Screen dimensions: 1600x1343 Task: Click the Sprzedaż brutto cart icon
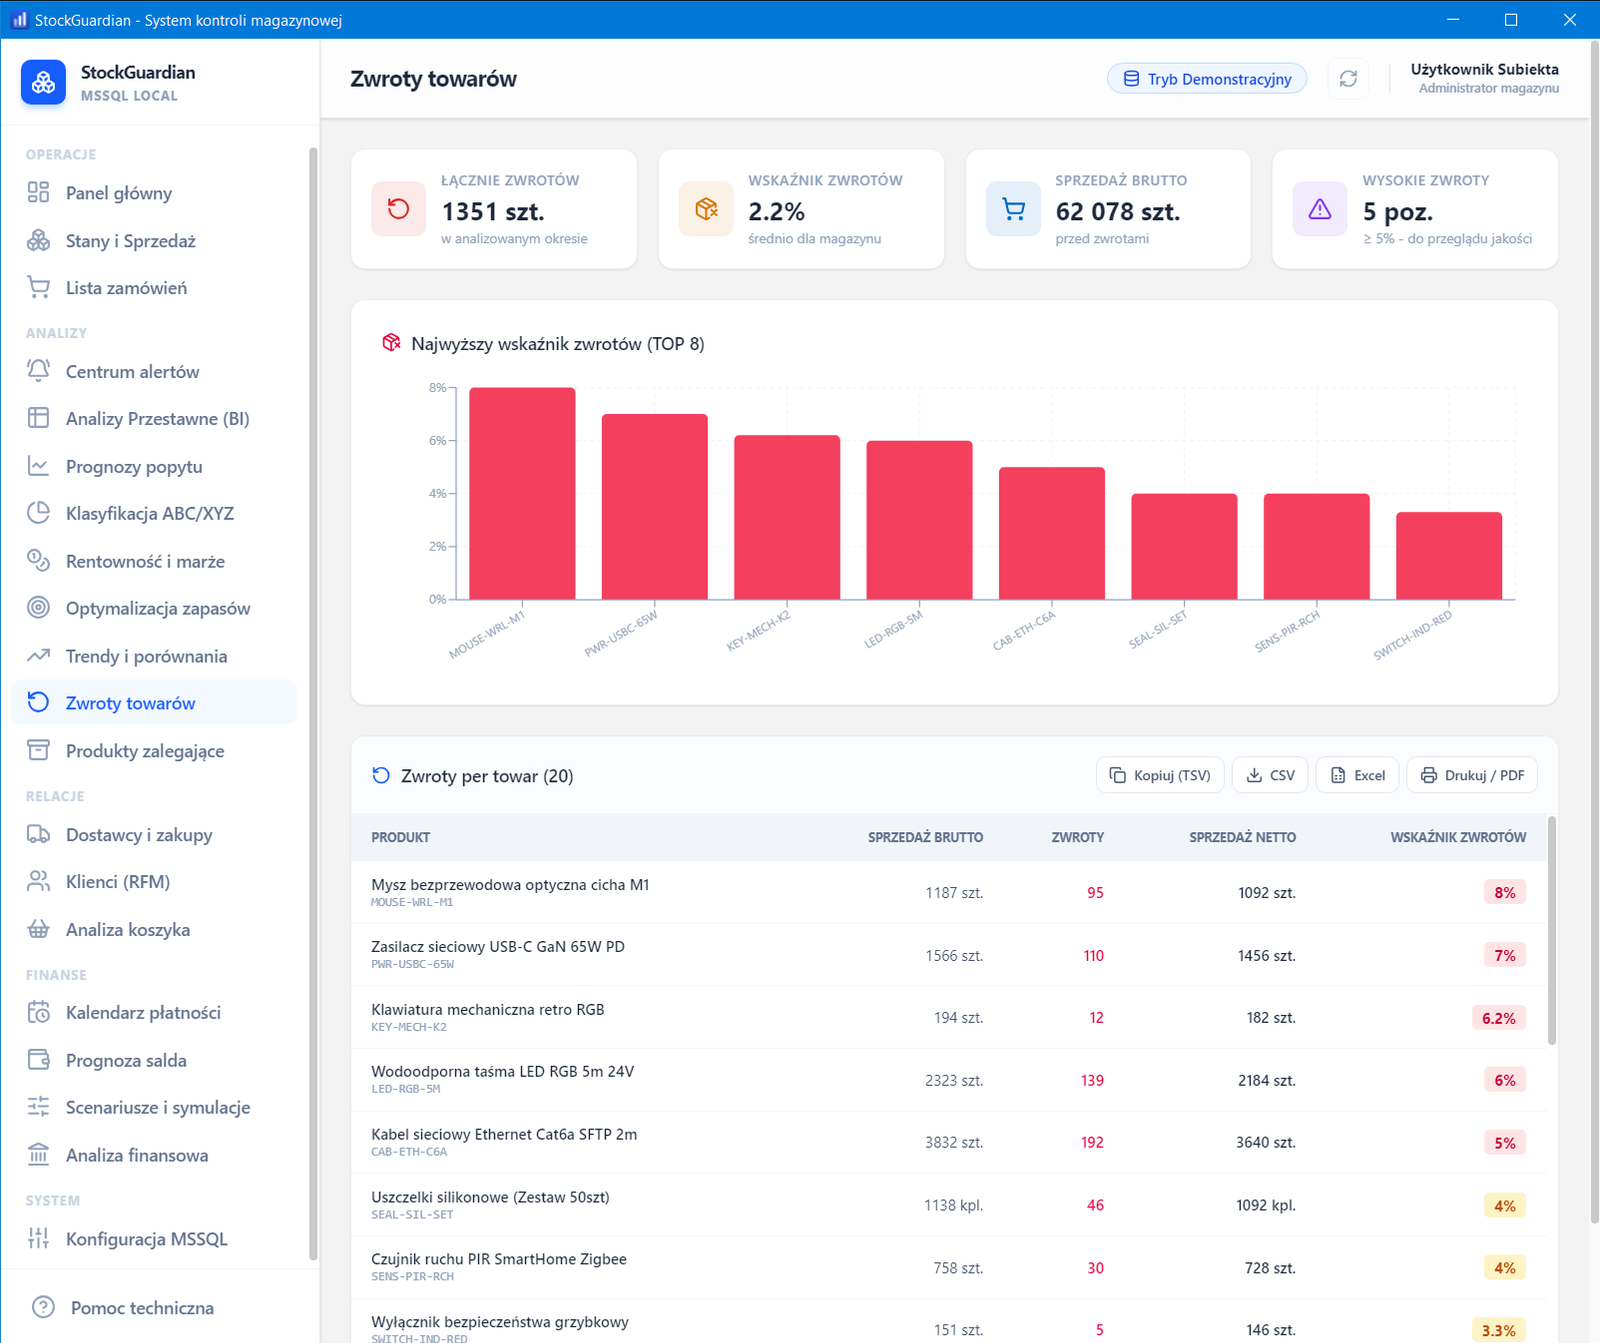1013,209
